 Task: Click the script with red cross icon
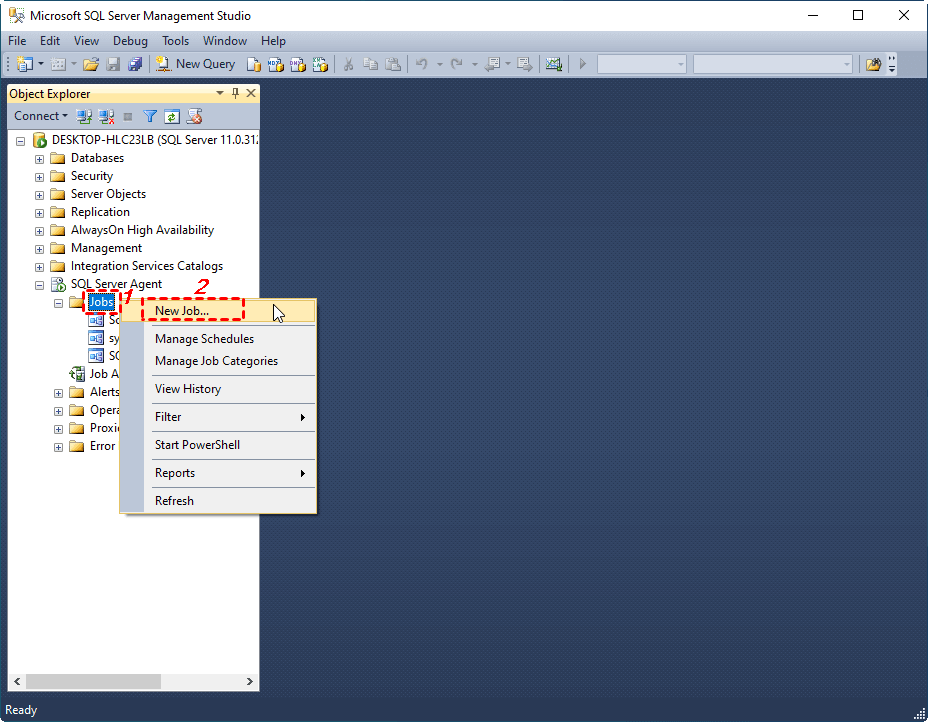(194, 117)
